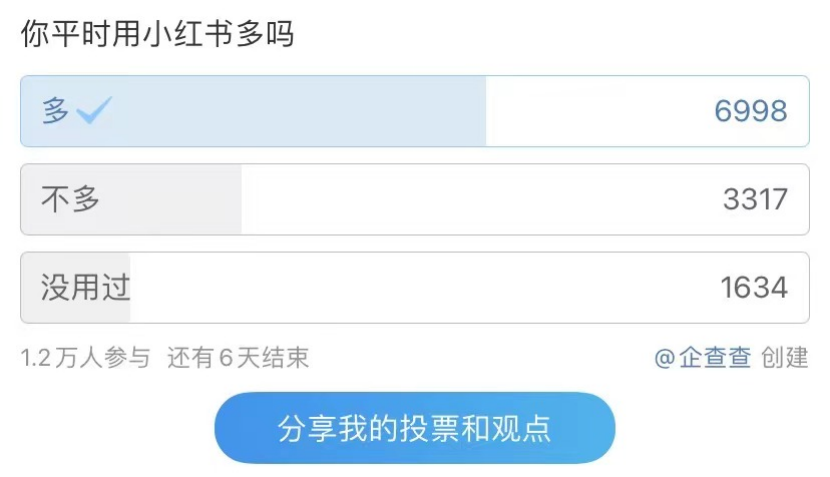Click the white unfilled area of 没用过 row
The image size is (830, 477).
(420, 288)
